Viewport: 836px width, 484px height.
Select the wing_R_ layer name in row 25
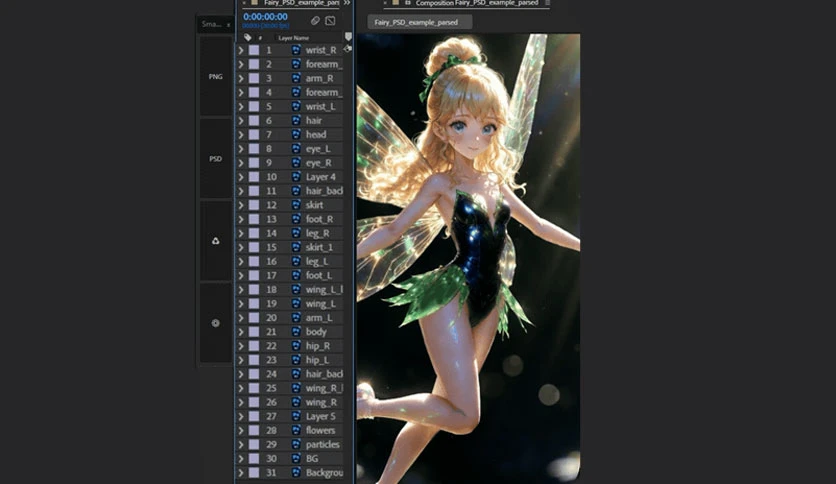coord(324,388)
